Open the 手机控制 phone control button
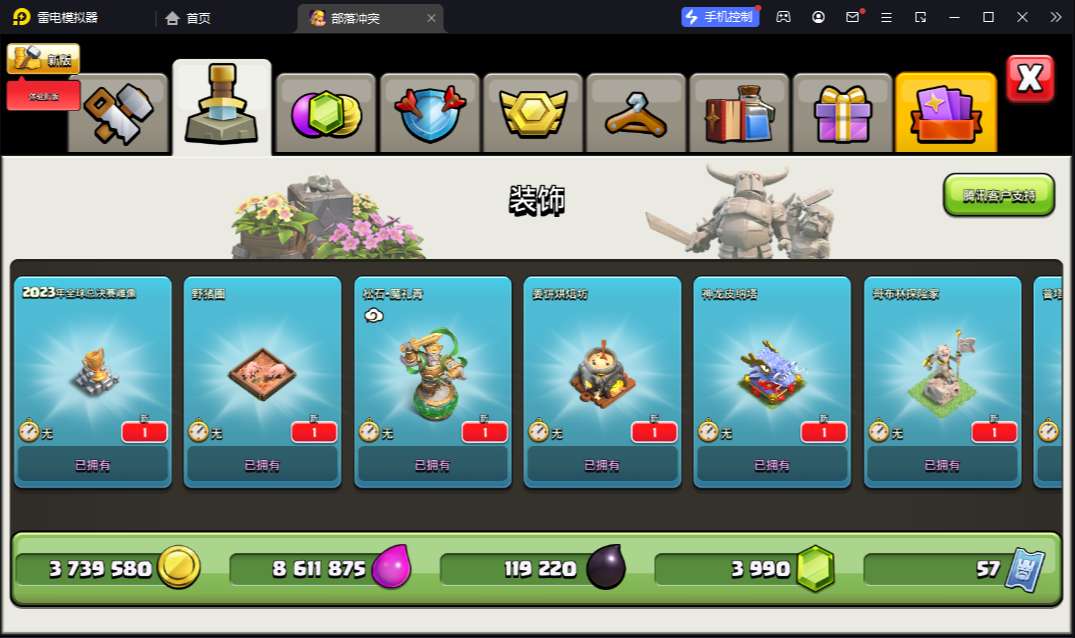This screenshot has width=1075, height=638. 720,17
